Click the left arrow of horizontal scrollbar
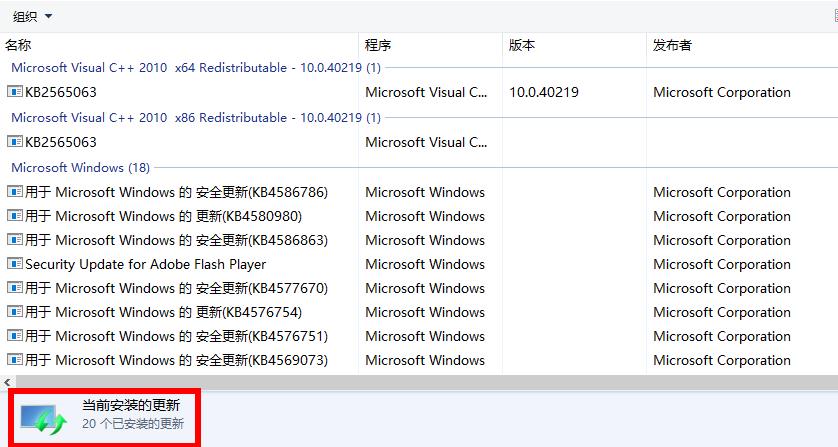 [7, 383]
